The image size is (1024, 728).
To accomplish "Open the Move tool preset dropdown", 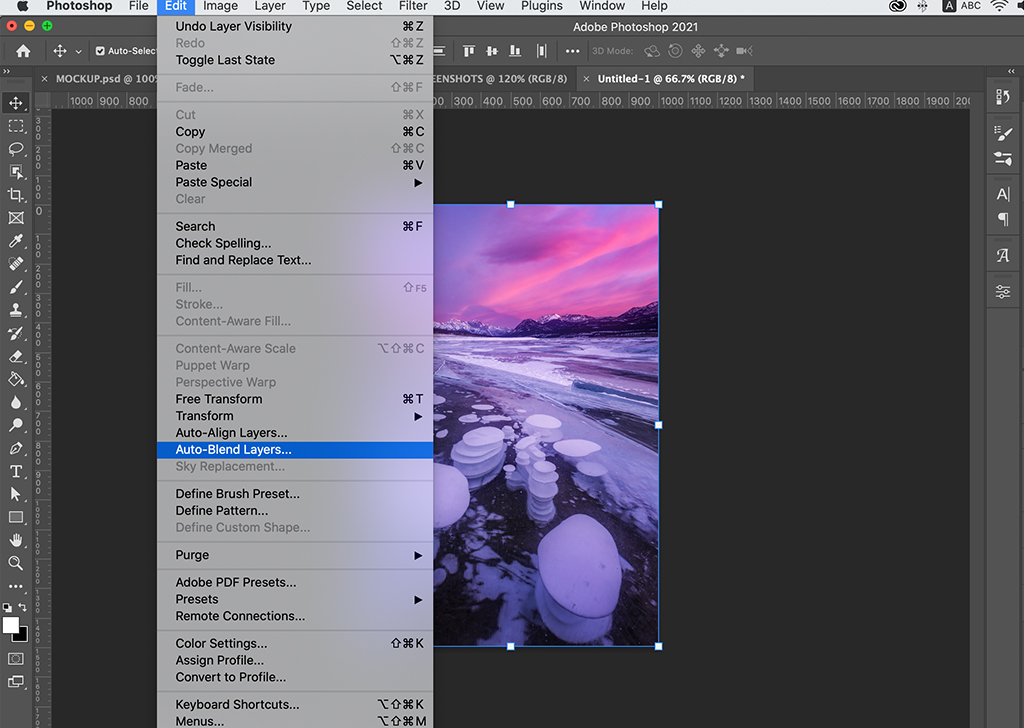I will [78, 52].
